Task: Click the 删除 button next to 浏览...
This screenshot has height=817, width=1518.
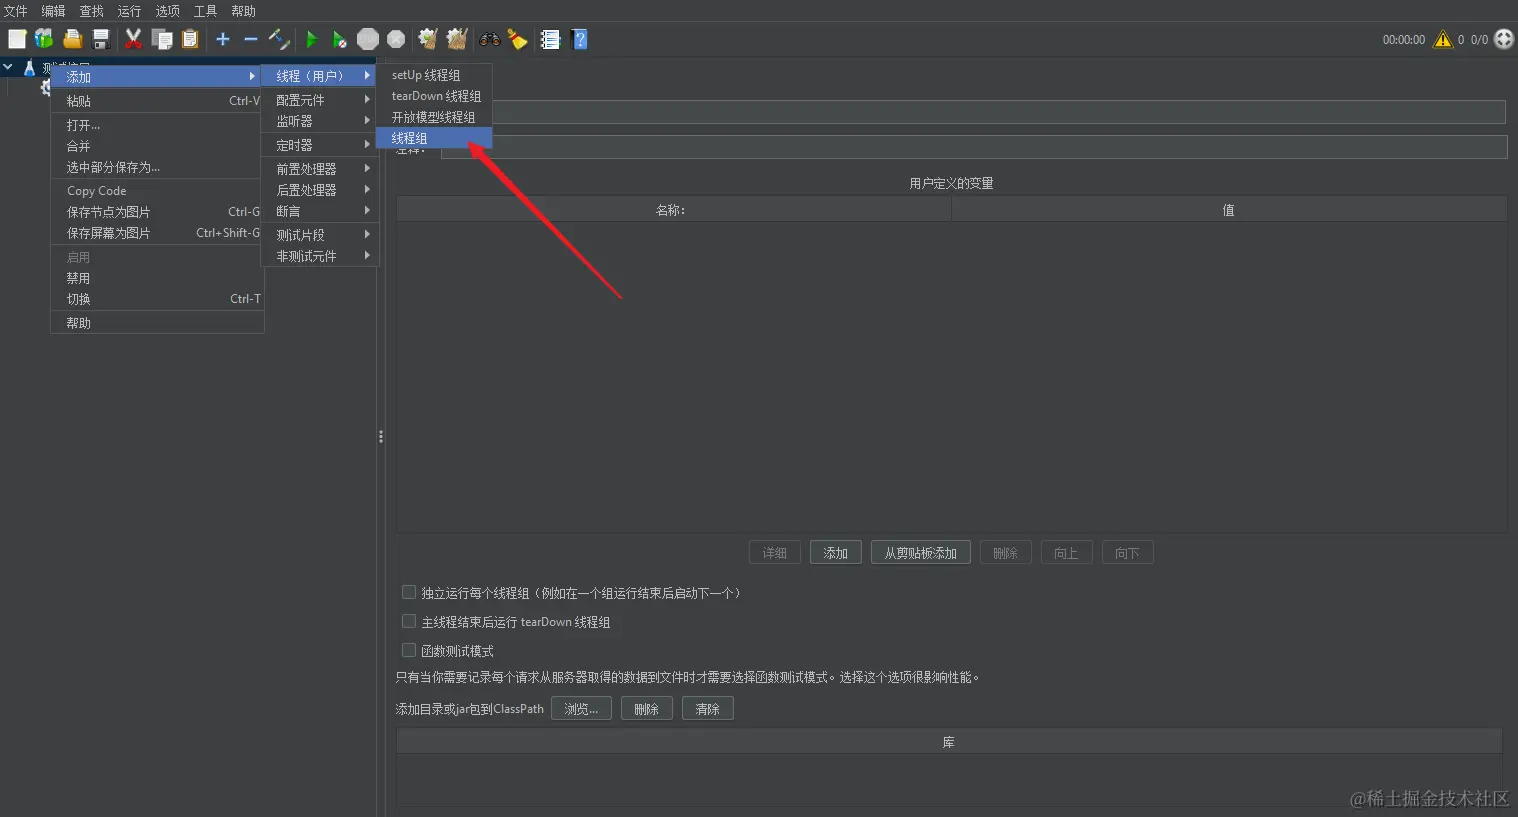Action: tap(647, 708)
